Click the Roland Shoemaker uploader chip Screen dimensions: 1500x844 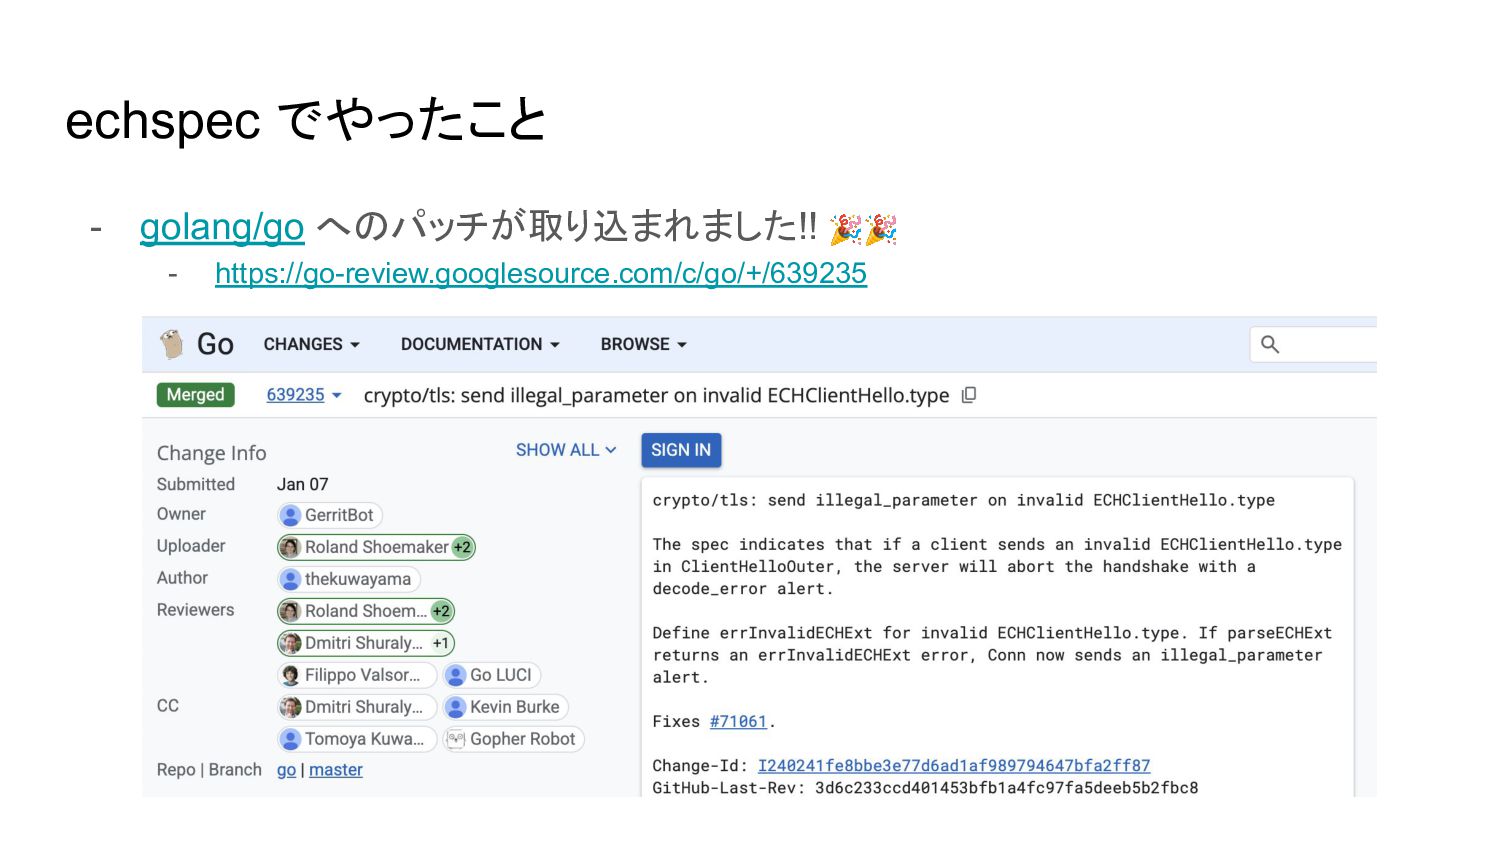(376, 547)
